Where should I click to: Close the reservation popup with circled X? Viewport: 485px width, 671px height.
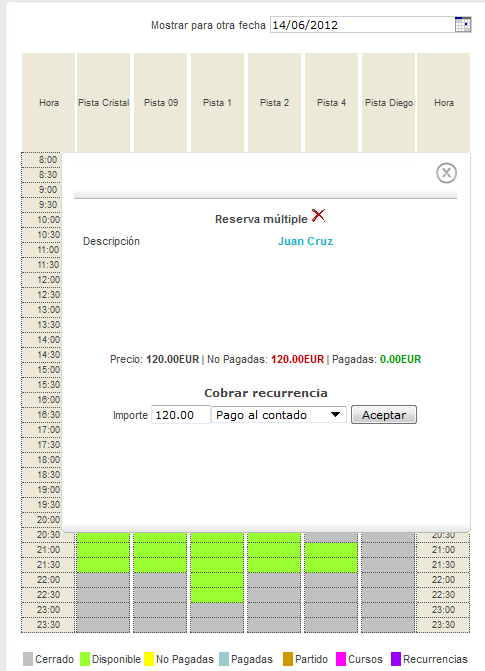pyautogui.click(x=446, y=173)
